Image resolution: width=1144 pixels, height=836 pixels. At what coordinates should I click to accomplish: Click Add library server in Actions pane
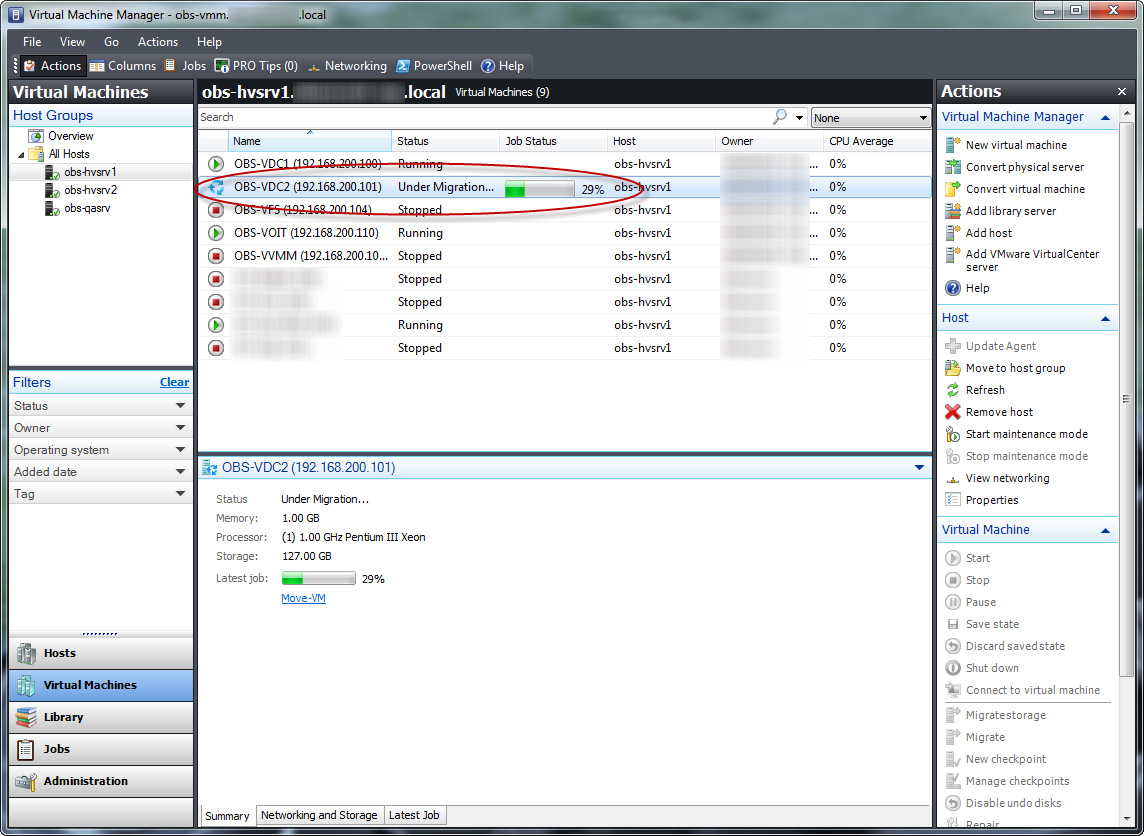[1010, 210]
